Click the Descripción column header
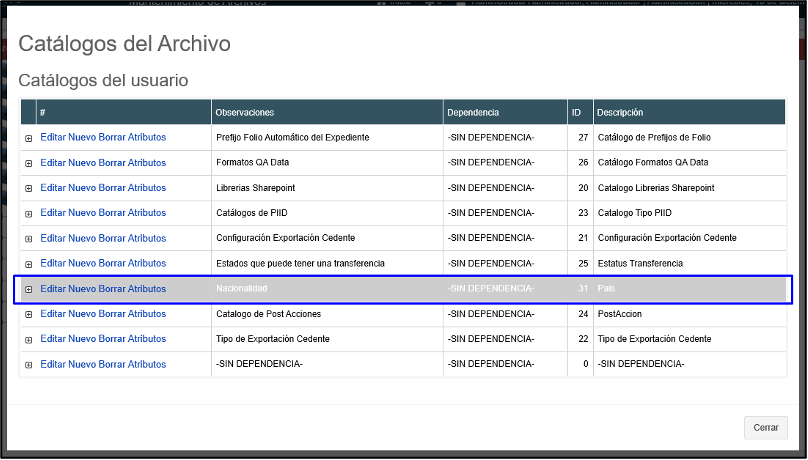Screen dimensions: 808x460 tap(620, 112)
